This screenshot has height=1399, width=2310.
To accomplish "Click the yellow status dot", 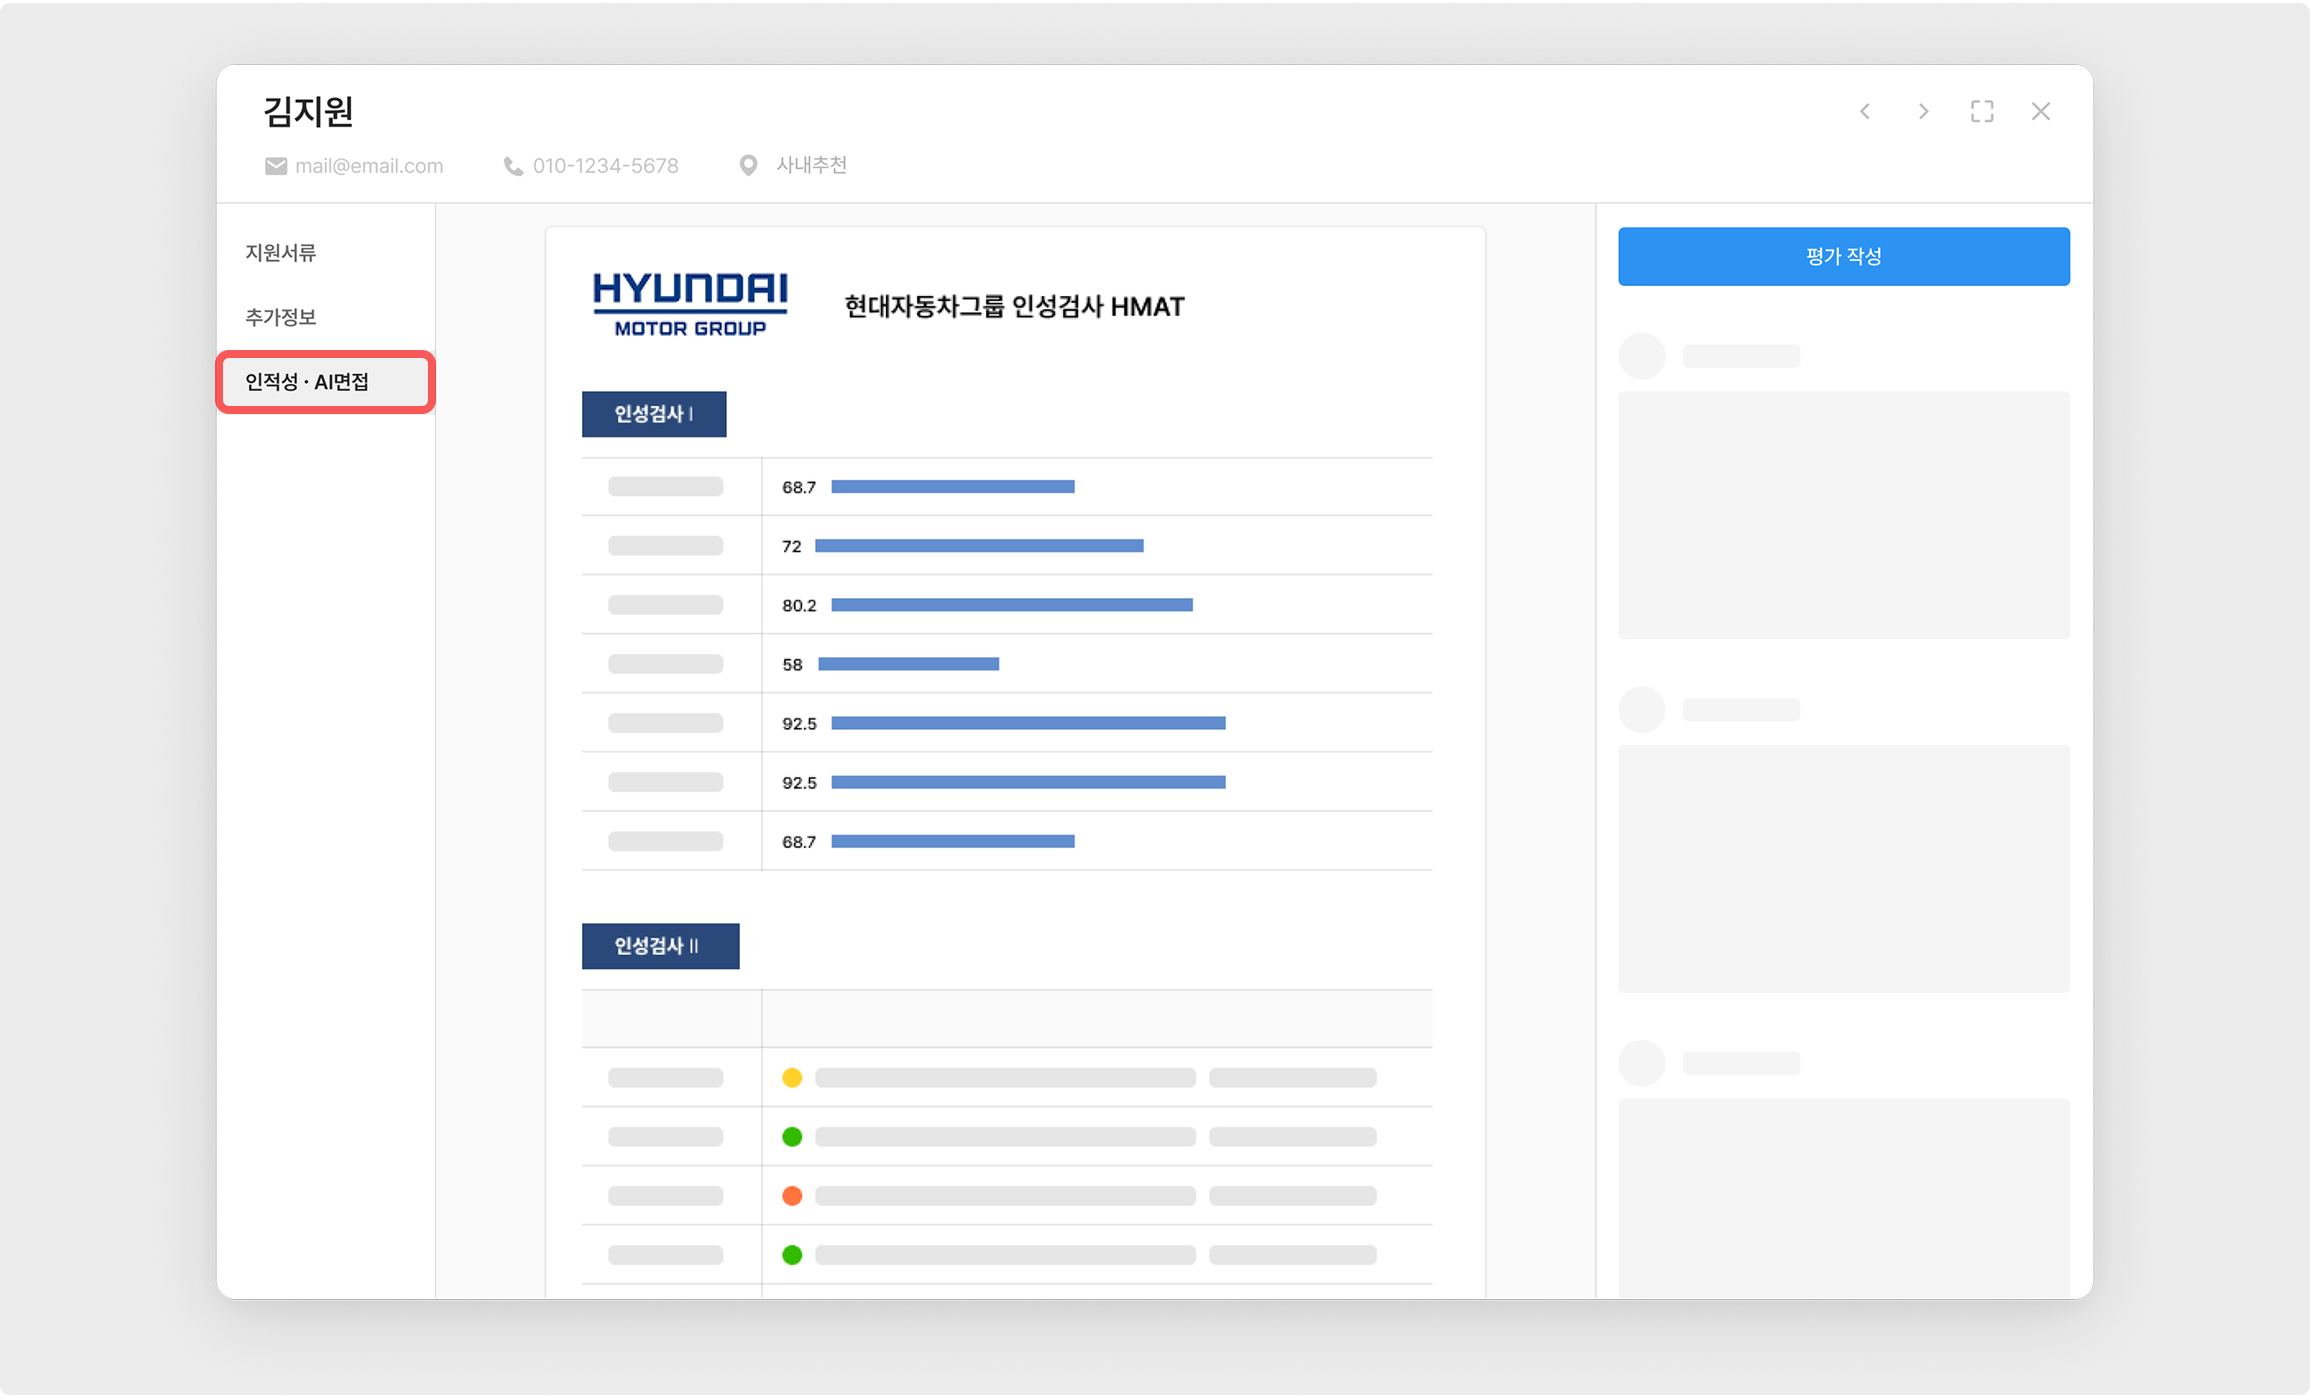I will (x=792, y=1077).
